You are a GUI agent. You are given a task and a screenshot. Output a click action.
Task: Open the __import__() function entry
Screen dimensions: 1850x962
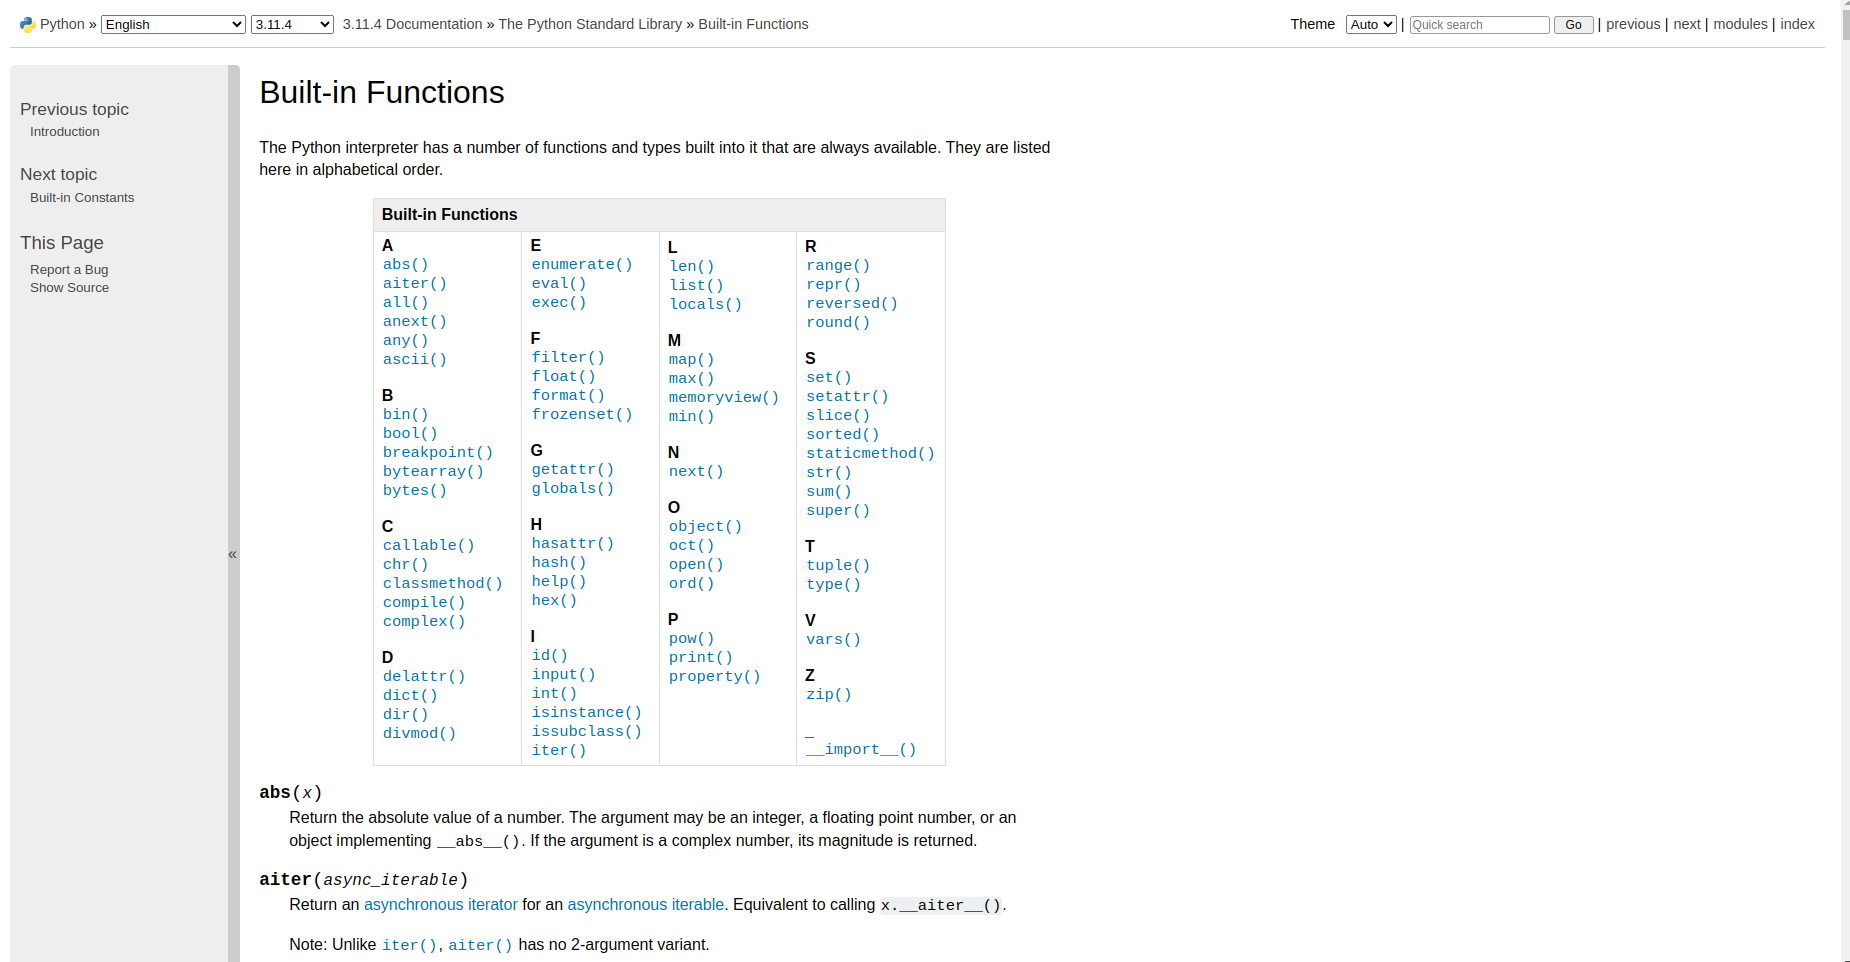coord(860,749)
